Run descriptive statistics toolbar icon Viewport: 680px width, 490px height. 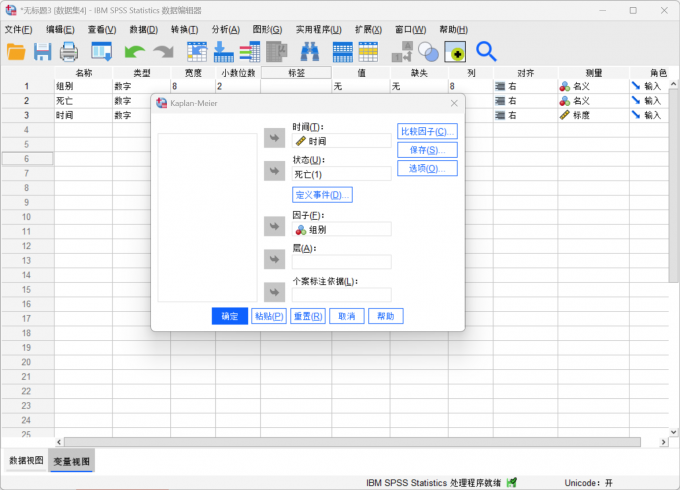[x=277, y=52]
